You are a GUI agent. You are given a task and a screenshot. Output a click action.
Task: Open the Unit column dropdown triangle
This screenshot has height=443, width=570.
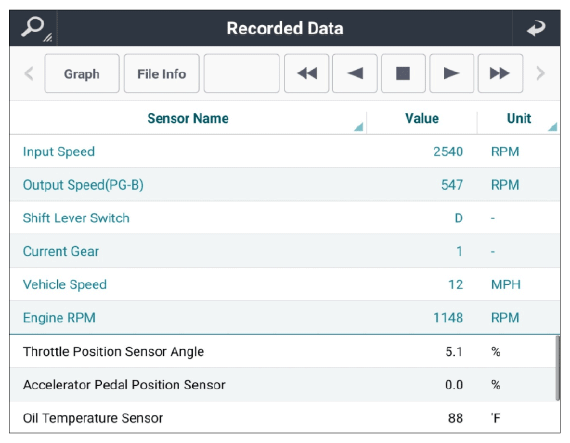point(553,126)
